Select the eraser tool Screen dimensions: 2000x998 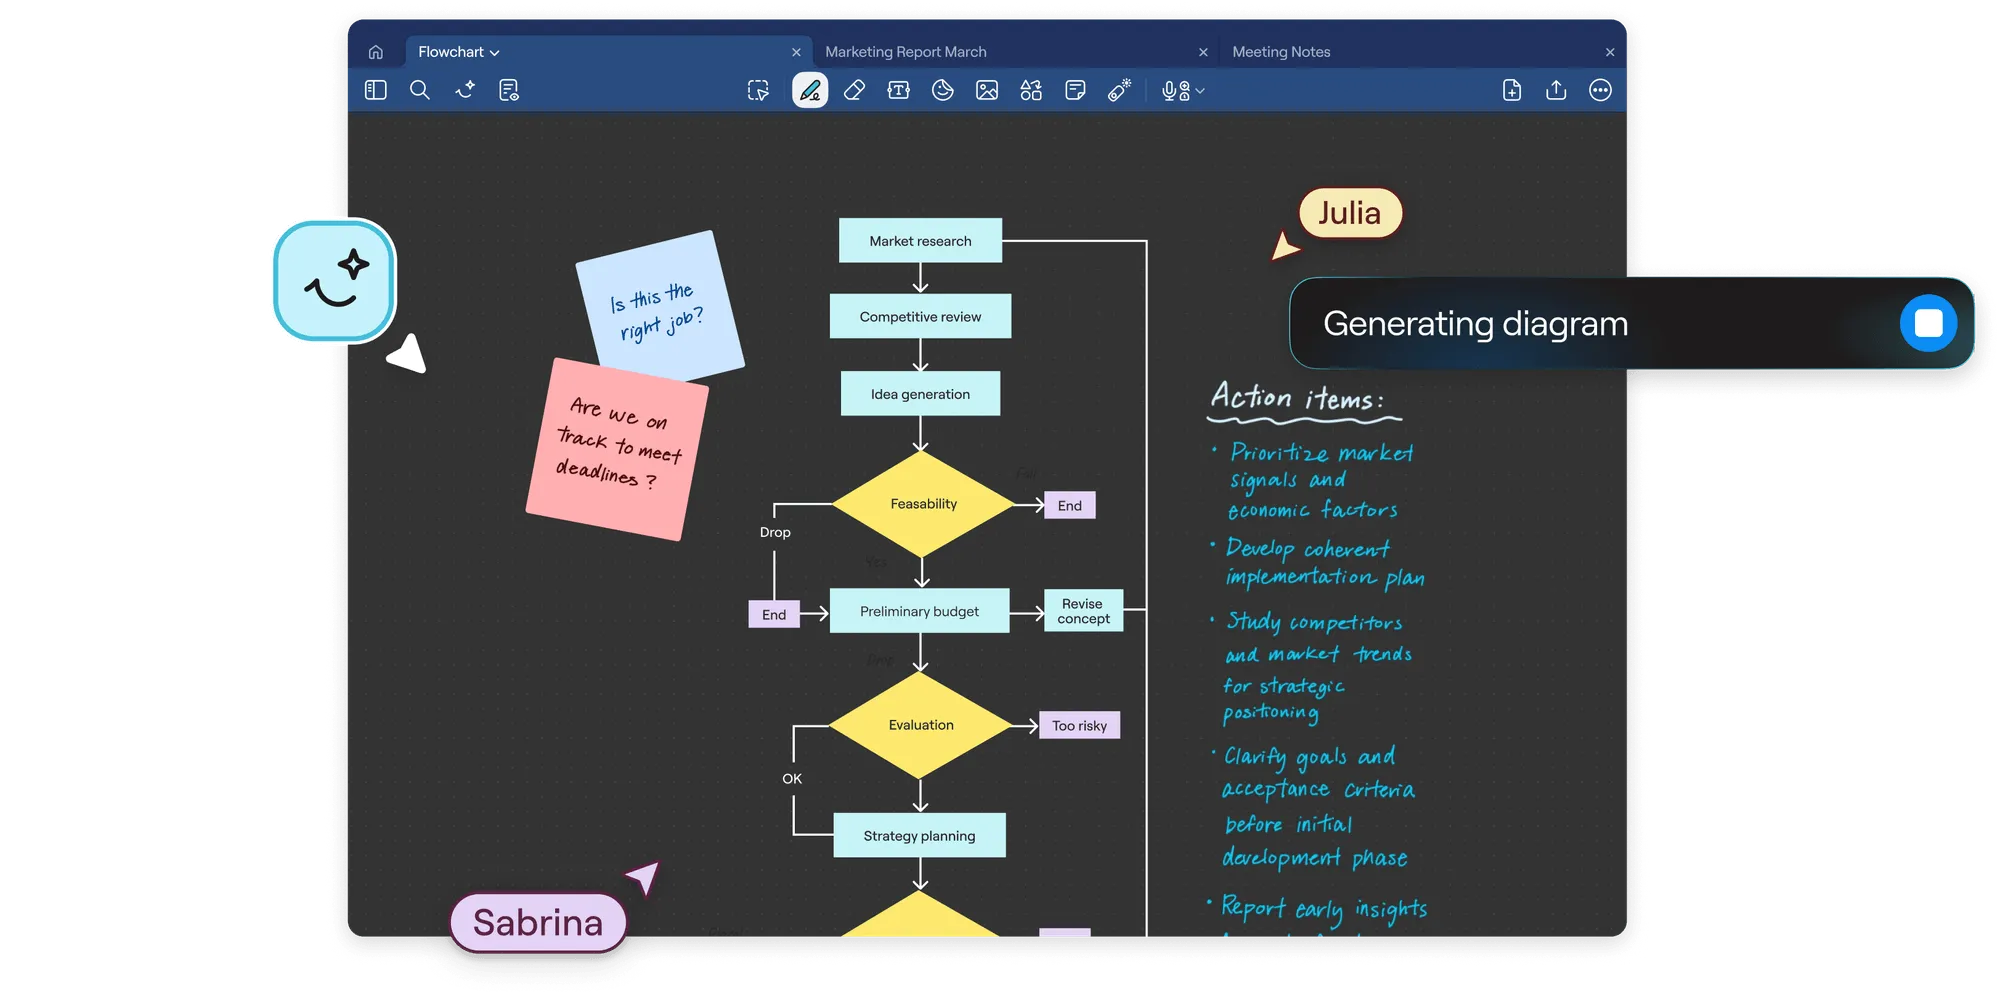854,90
